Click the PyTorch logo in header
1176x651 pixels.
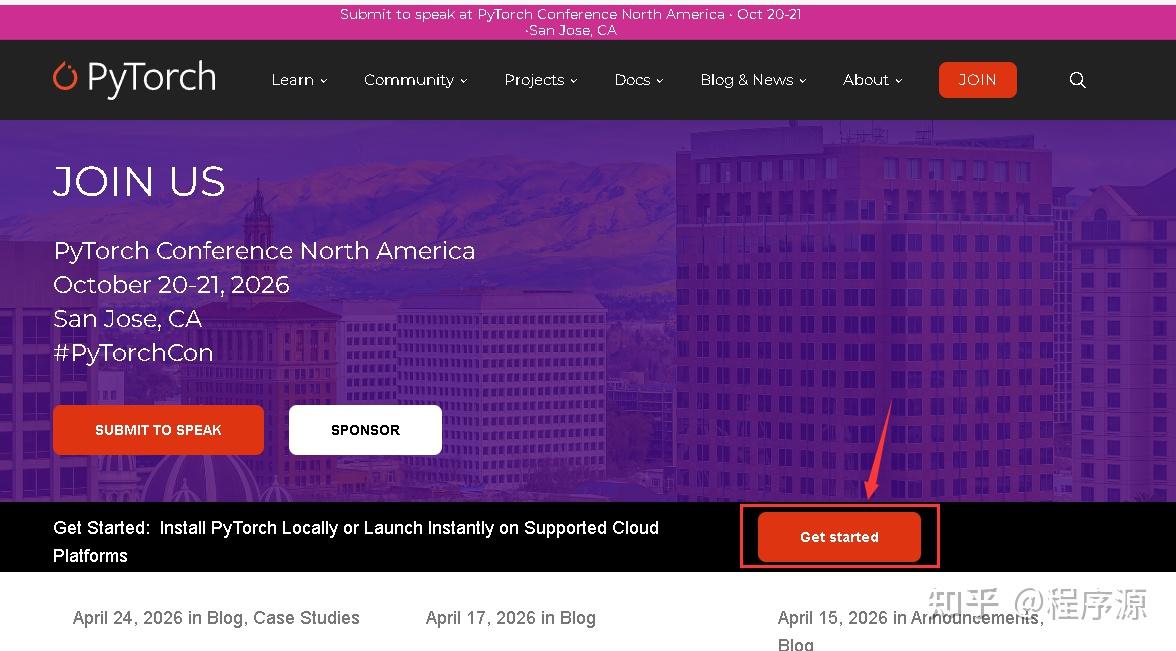tap(135, 78)
